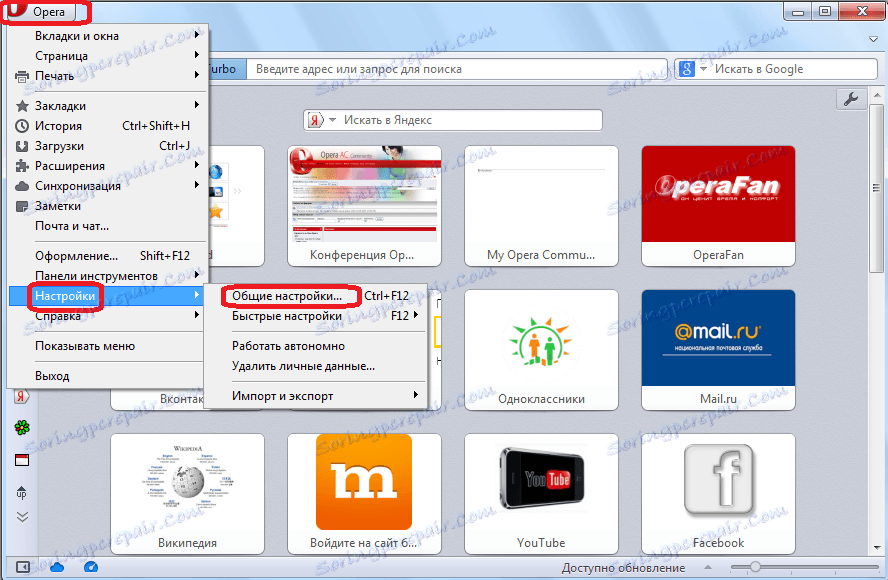
Task: Open the Facebook speed dial thumbnail
Action: [x=718, y=494]
